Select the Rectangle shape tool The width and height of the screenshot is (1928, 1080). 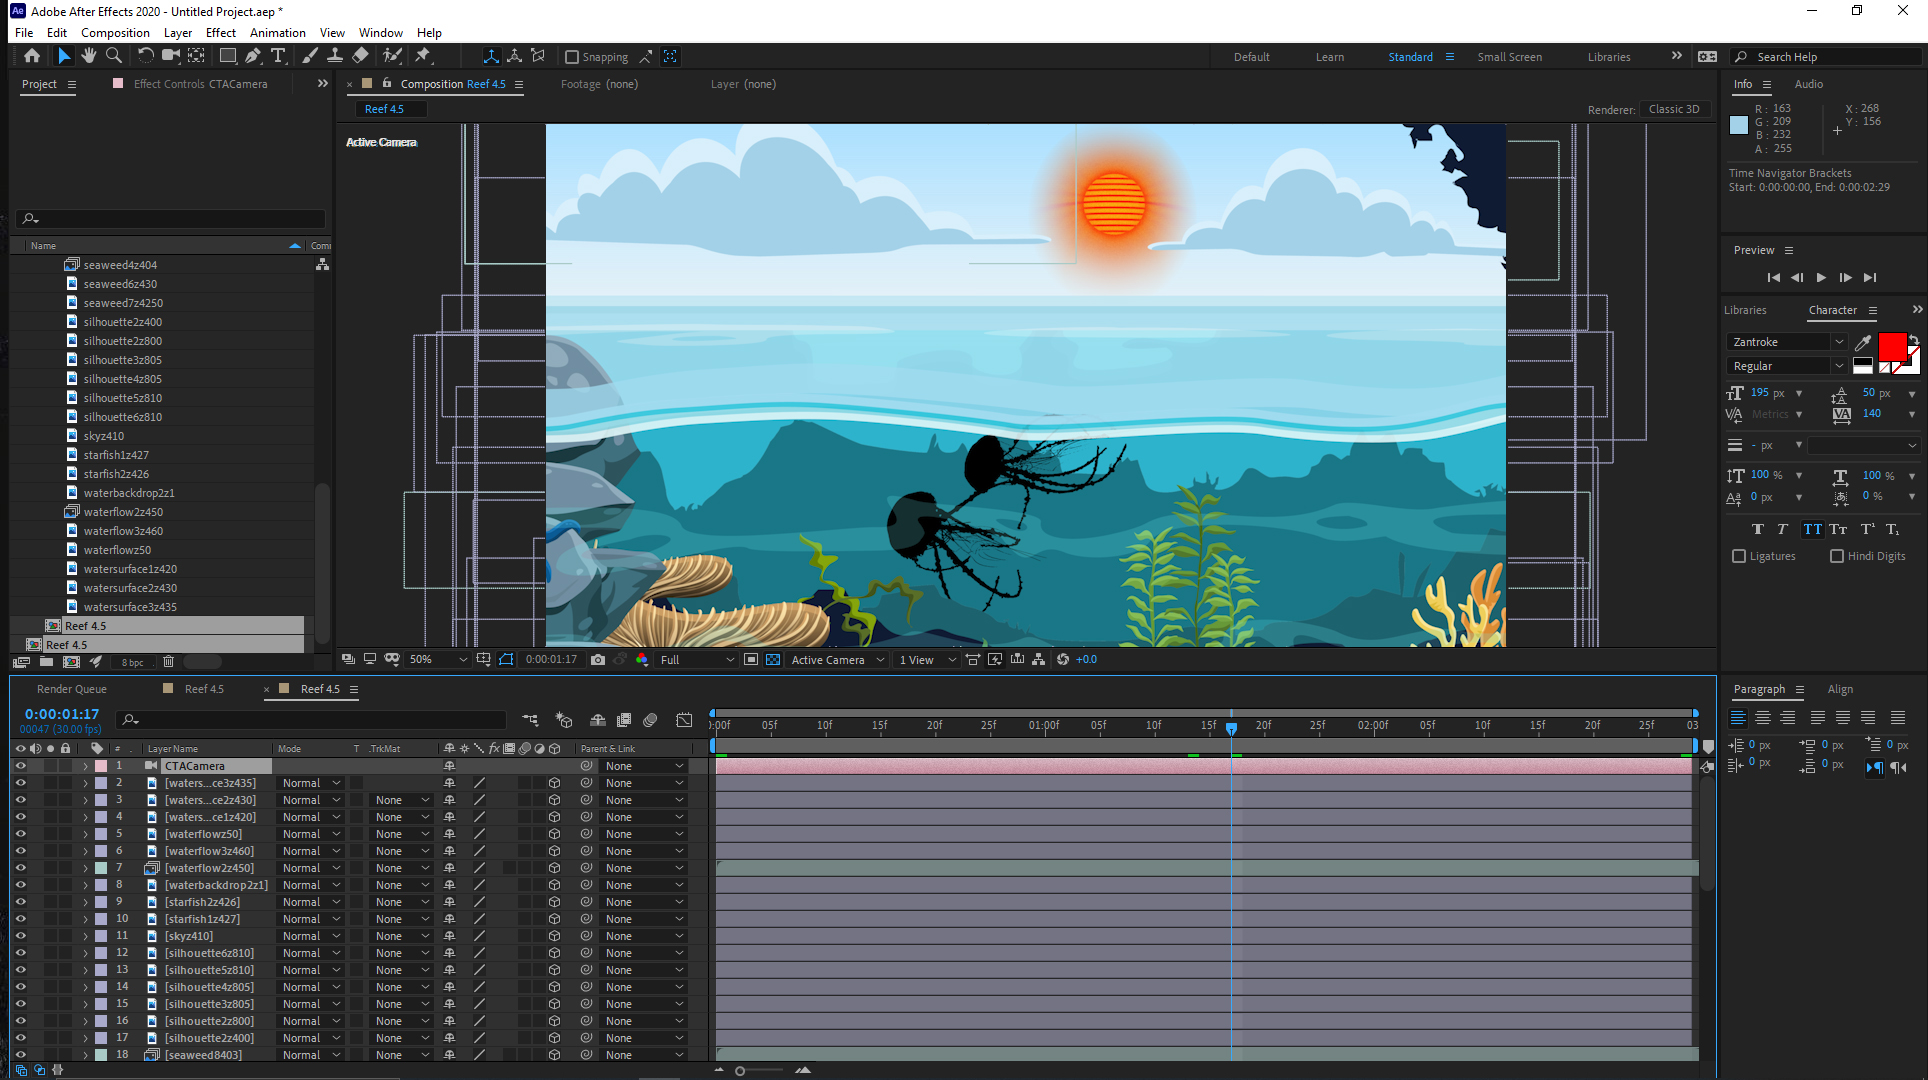tap(228, 56)
